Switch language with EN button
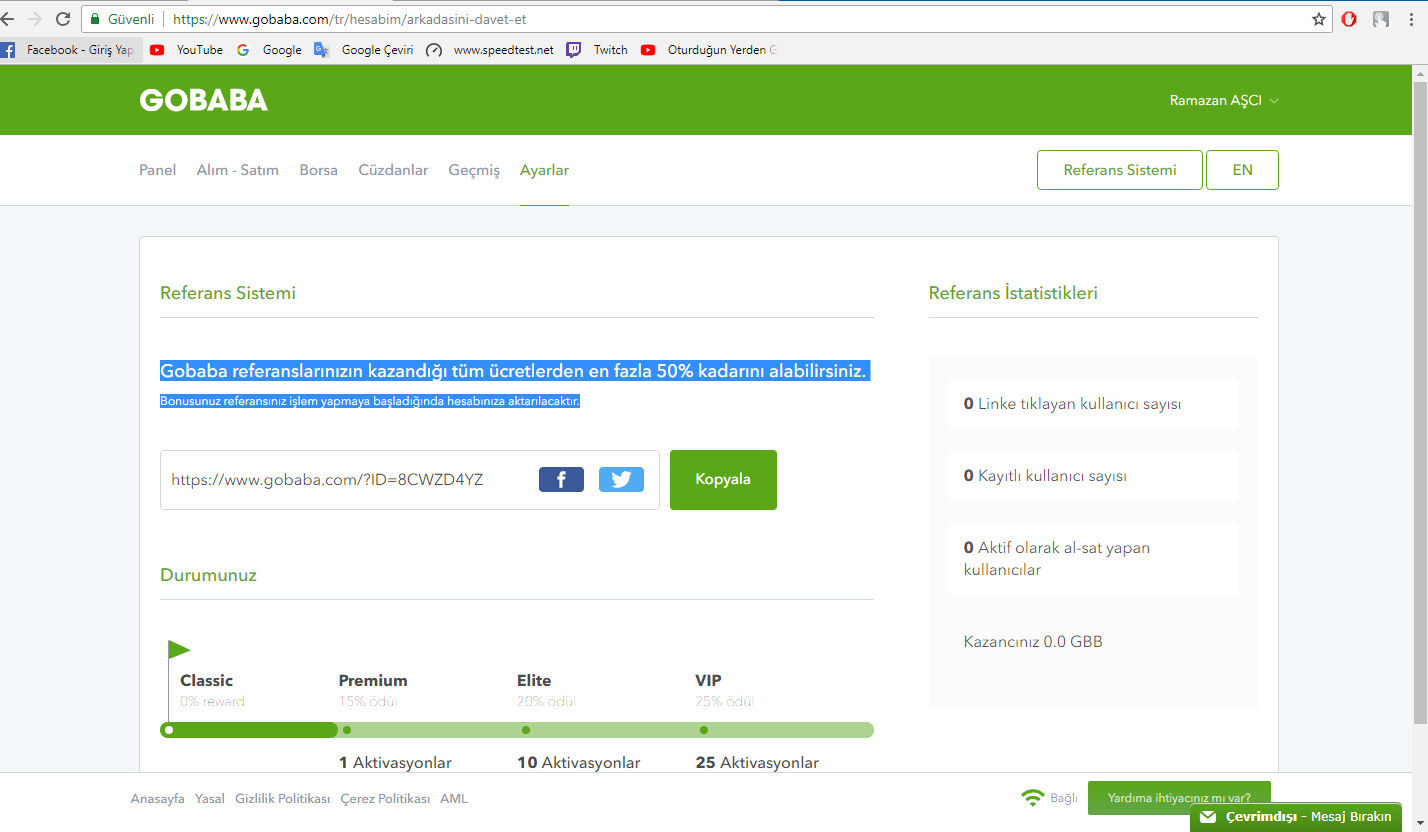1428x832 pixels. pos(1242,170)
